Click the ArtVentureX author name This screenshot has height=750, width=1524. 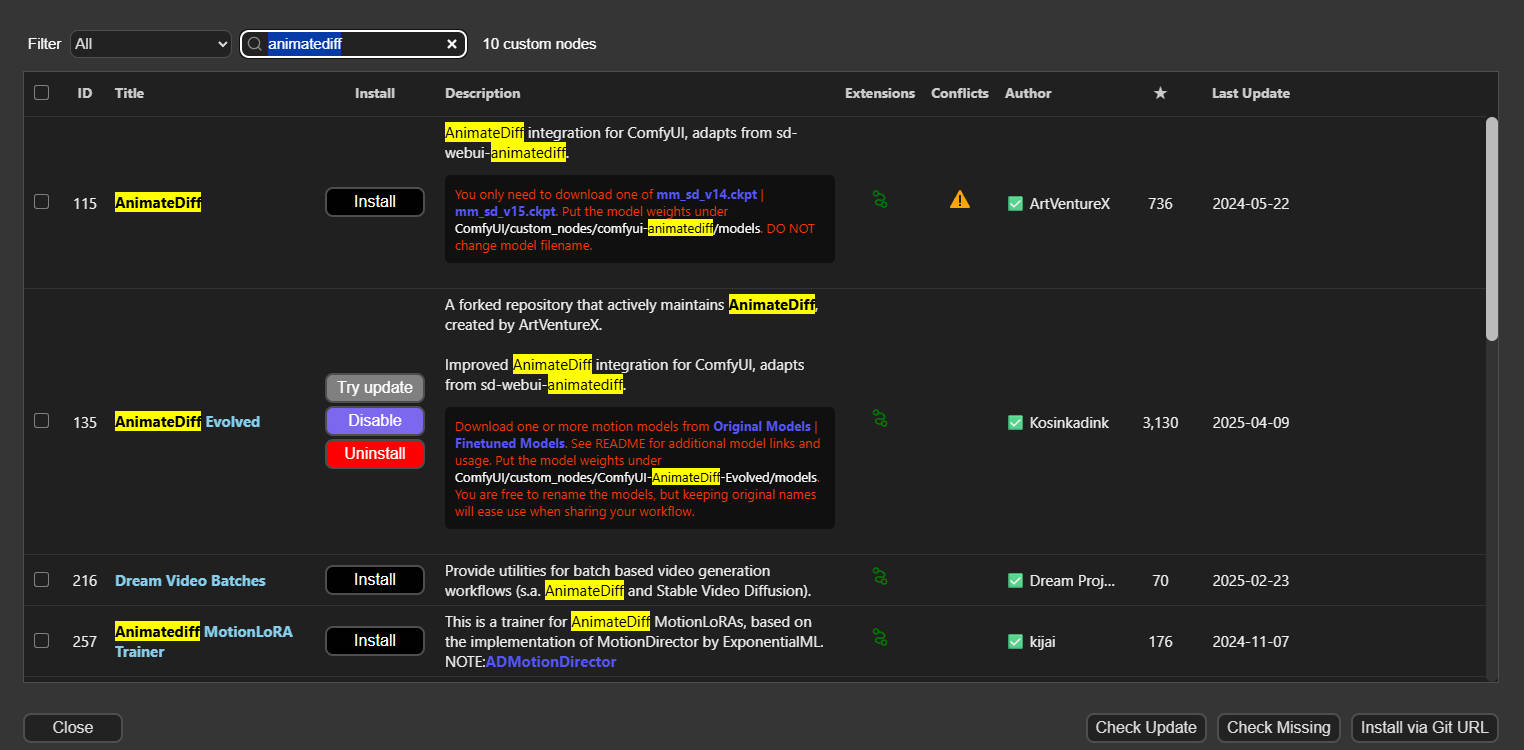coord(1070,203)
